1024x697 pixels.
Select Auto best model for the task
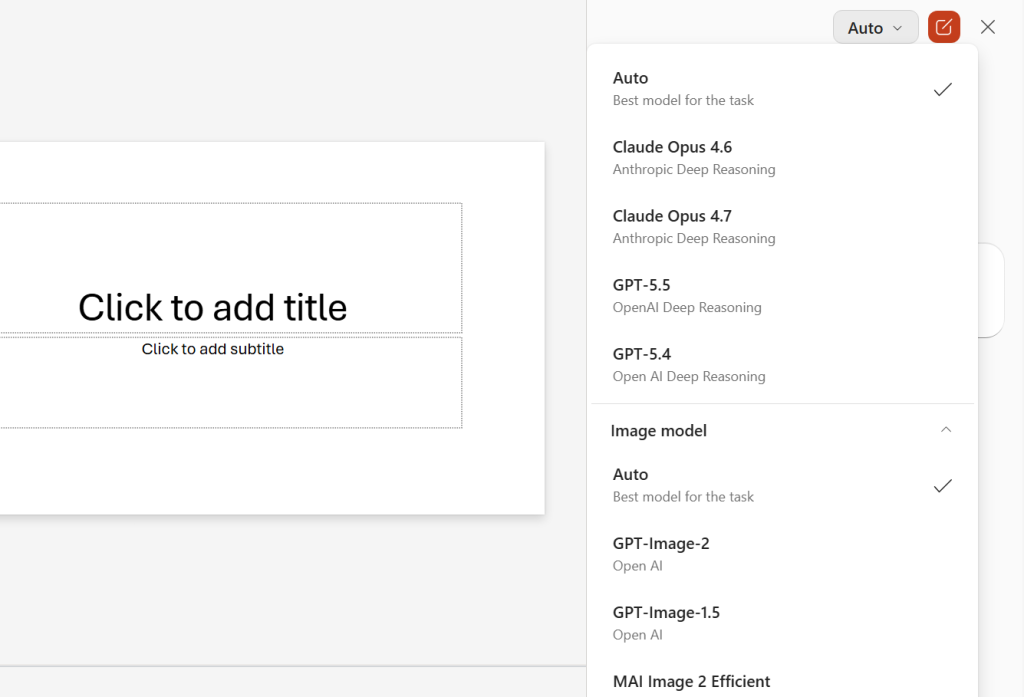(x=782, y=89)
